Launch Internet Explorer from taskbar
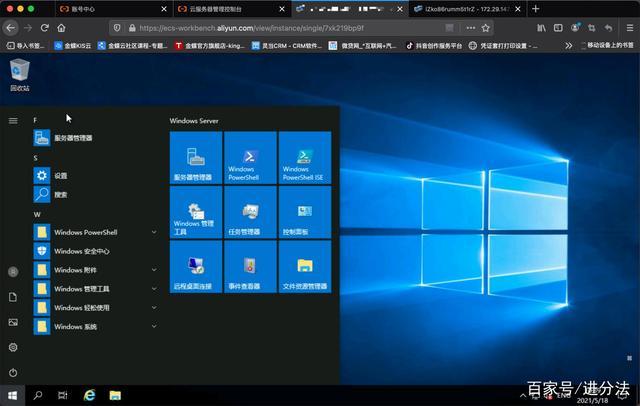Screen dimensions: 640x406 point(89,395)
